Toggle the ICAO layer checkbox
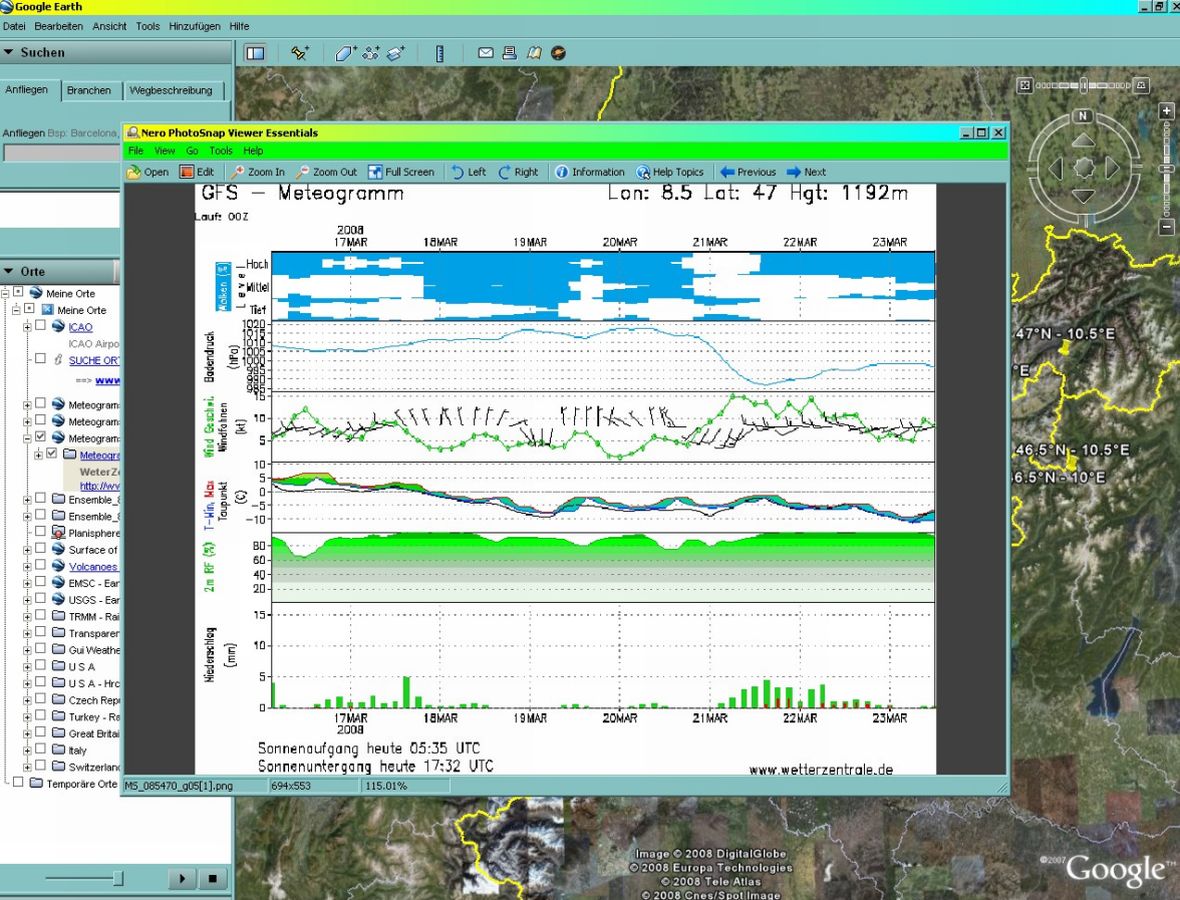This screenshot has width=1180, height=900. 40,327
